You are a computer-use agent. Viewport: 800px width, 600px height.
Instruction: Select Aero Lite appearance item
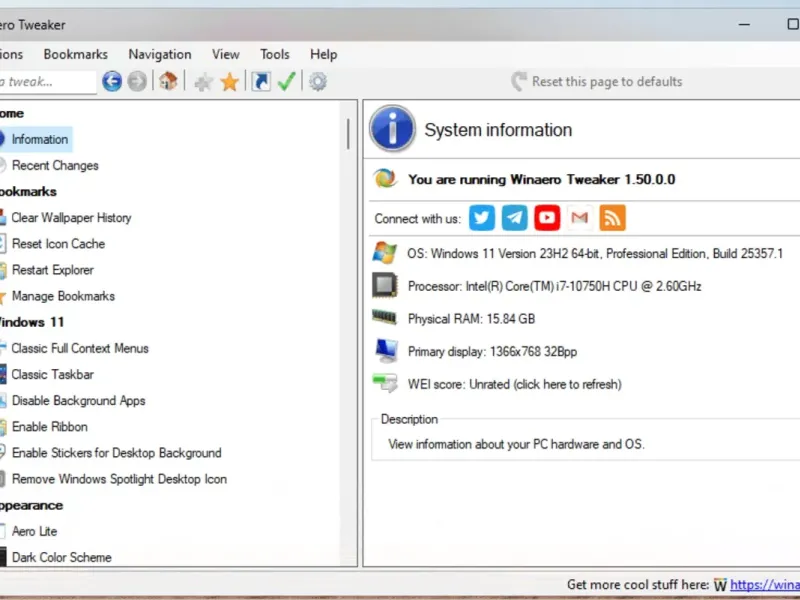[x=34, y=531]
